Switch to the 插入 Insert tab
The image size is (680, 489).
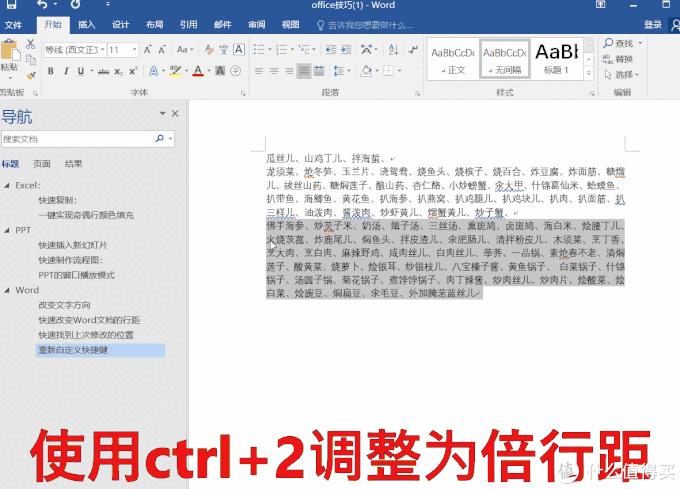[x=86, y=25]
